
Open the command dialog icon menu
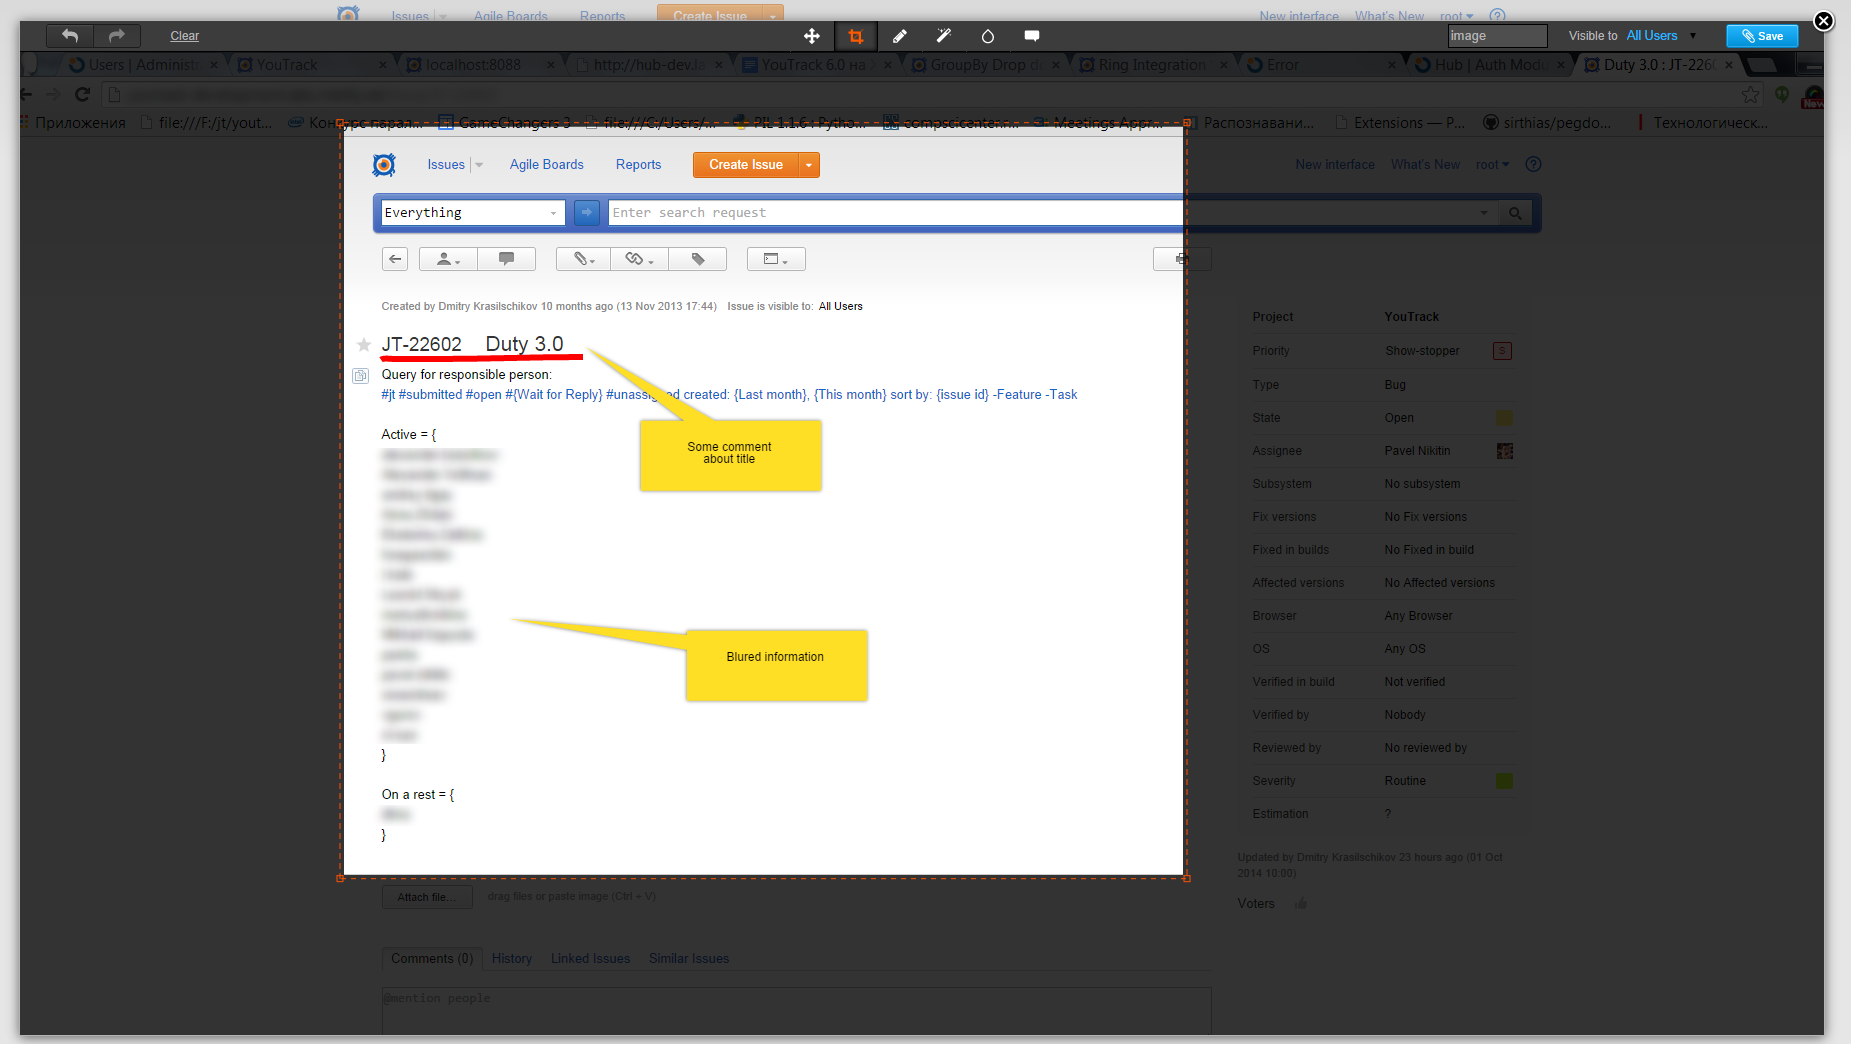(x=776, y=259)
